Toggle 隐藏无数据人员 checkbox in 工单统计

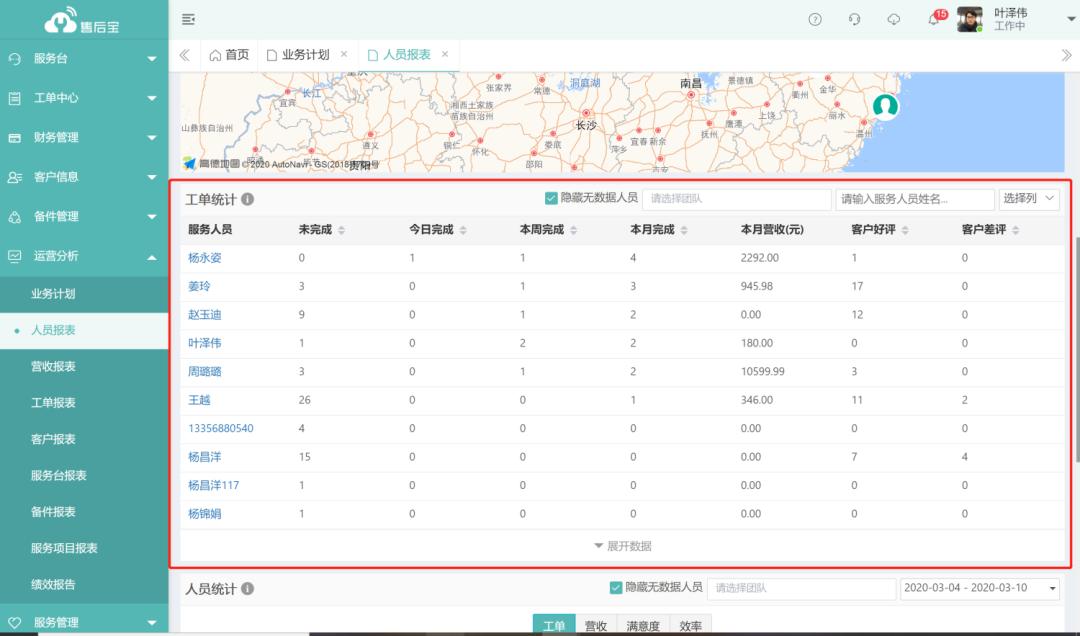(551, 198)
